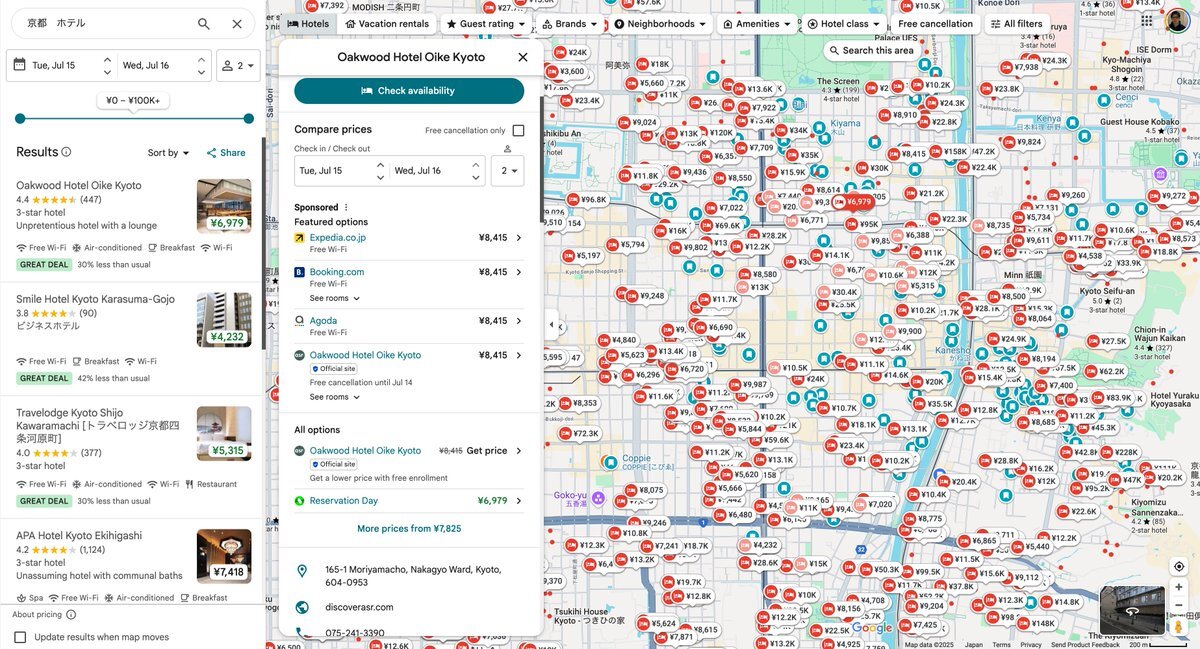
Task: Open All filters
Action: click(x=1016, y=24)
